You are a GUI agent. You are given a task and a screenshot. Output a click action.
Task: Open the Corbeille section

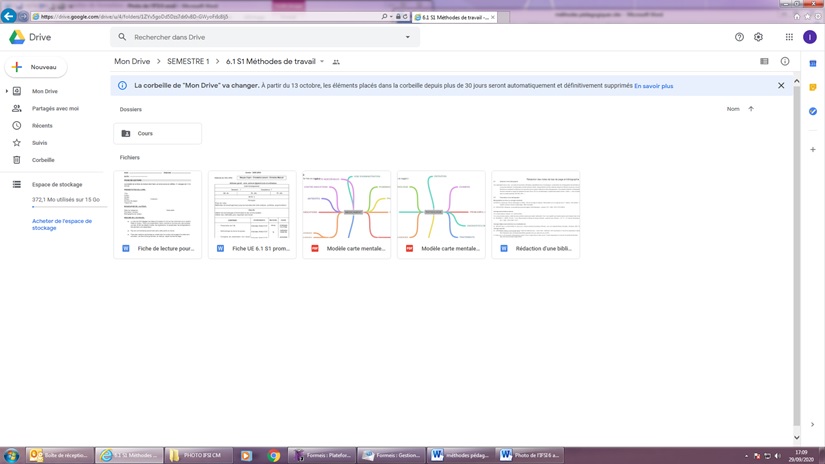43,160
